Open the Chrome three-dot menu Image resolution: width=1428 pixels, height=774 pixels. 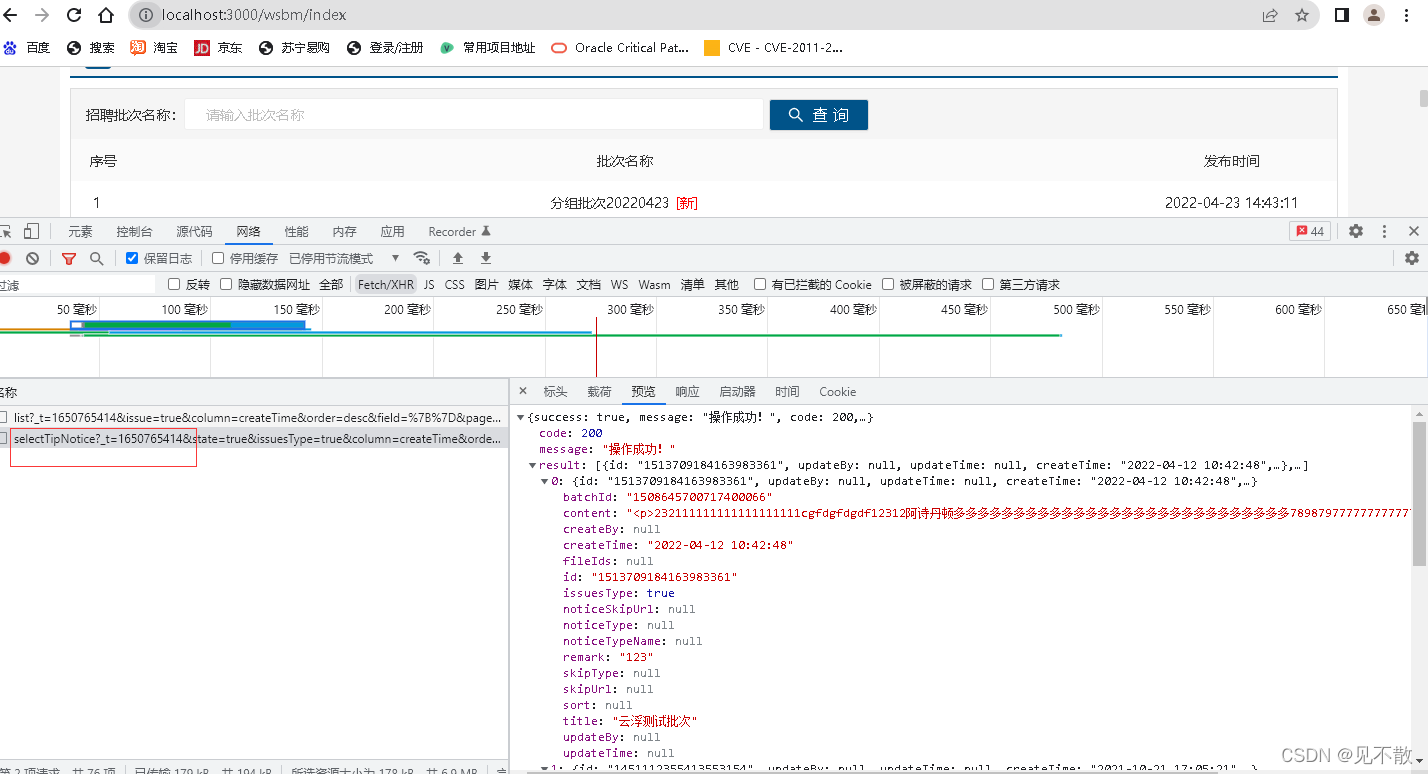tap(1408, 15)
